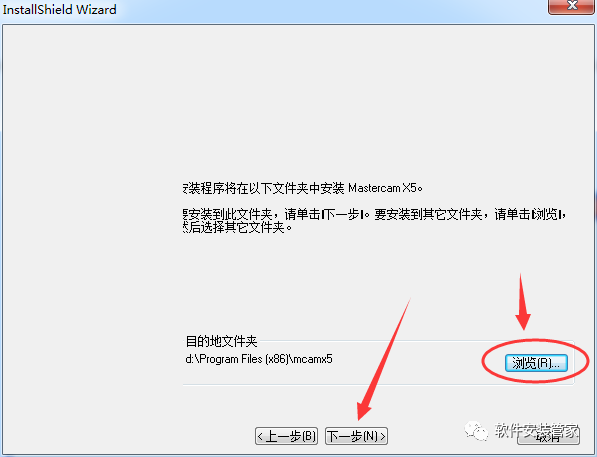Click the 目的地文件夹 group label
Image resolution: width=597 pixels, height=457 pixels.
221,341
